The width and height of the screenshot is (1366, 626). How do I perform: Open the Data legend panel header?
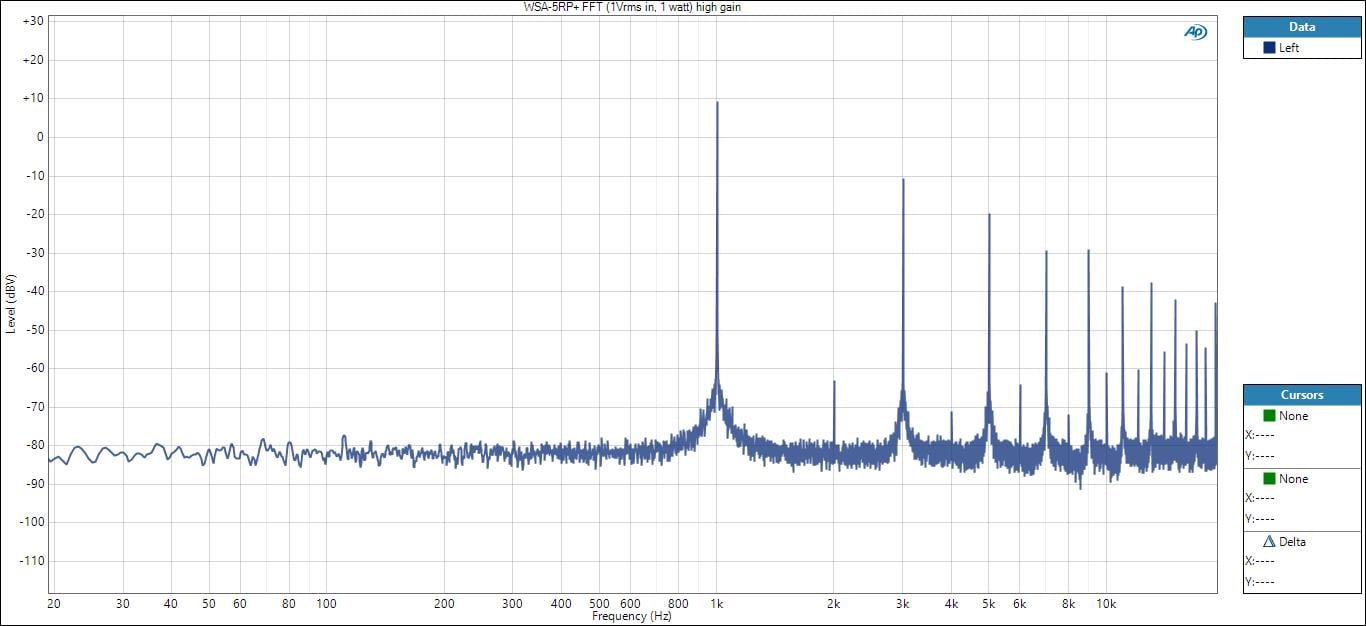[1302, 27]
